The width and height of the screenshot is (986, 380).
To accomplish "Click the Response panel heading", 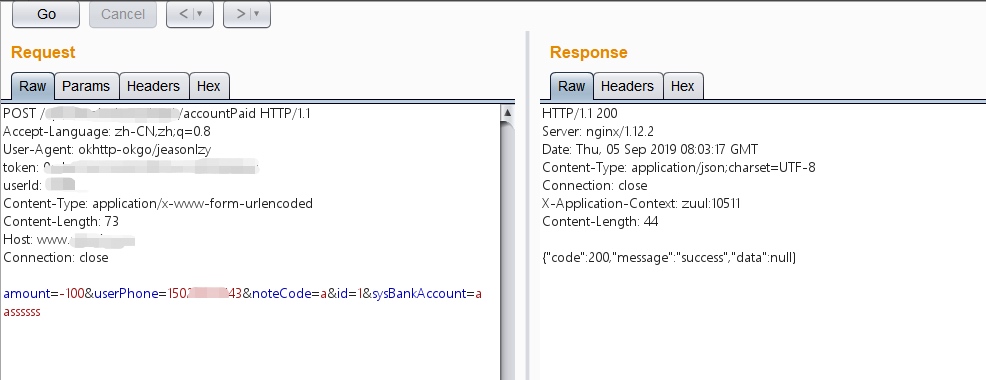I will click(x=589, y=52).
